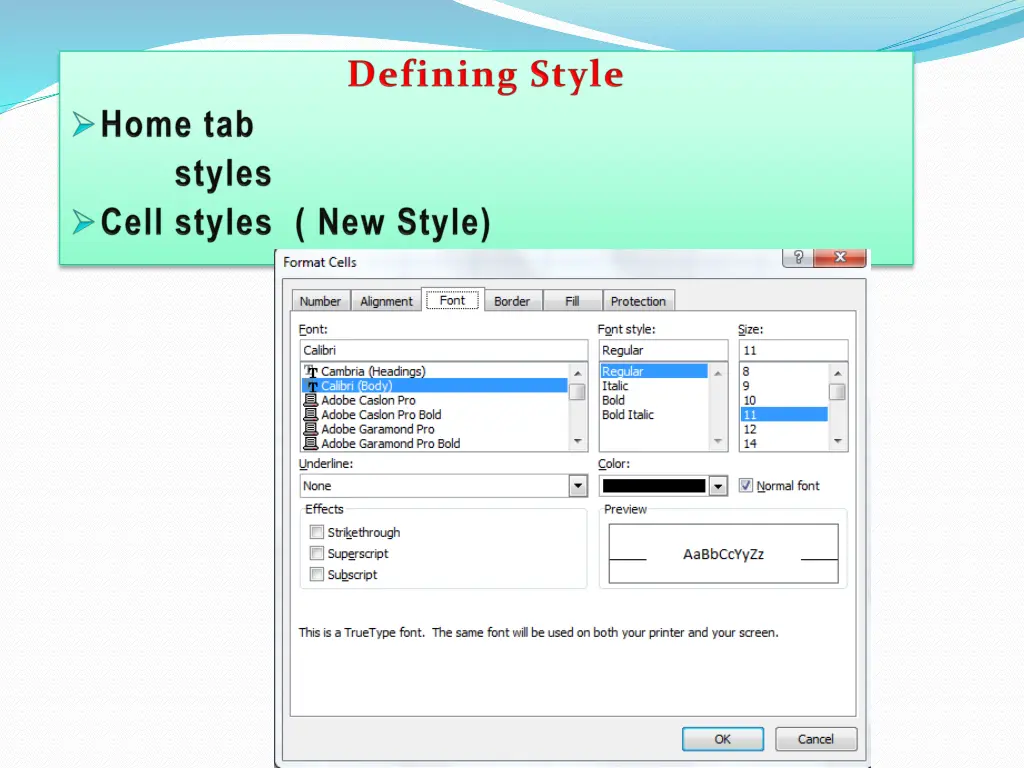This screenshot has width=1024, height=768.
Task: Enable the Strikethrough checkbox
Action: point(317,533)
